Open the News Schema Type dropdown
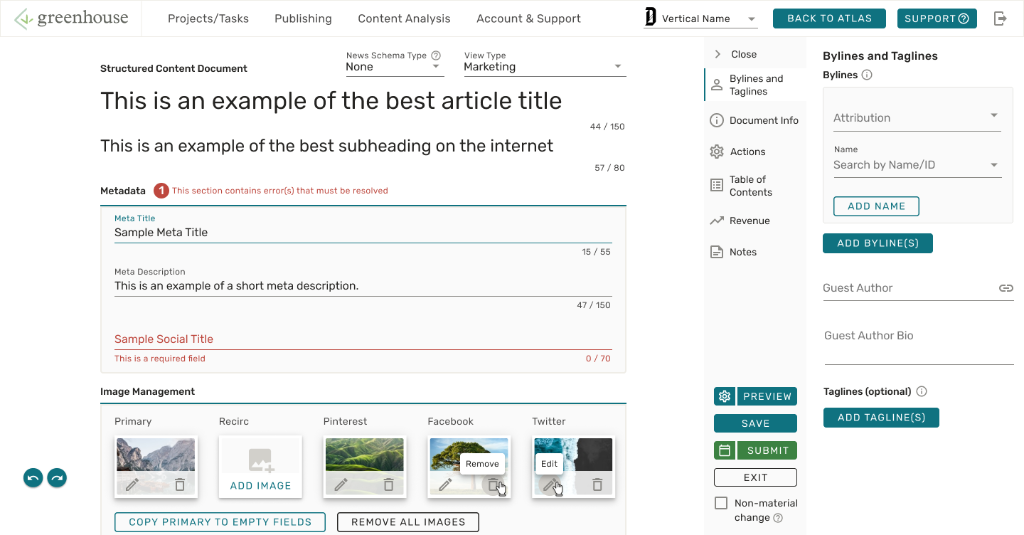Image resolution: width=1024 pixels, height=535 pixels. pos(394,67)
